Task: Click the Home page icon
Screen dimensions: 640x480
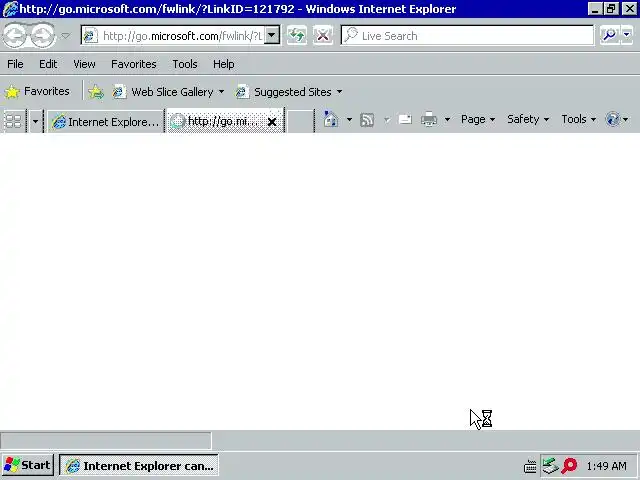Action: [x=330, y=120]
